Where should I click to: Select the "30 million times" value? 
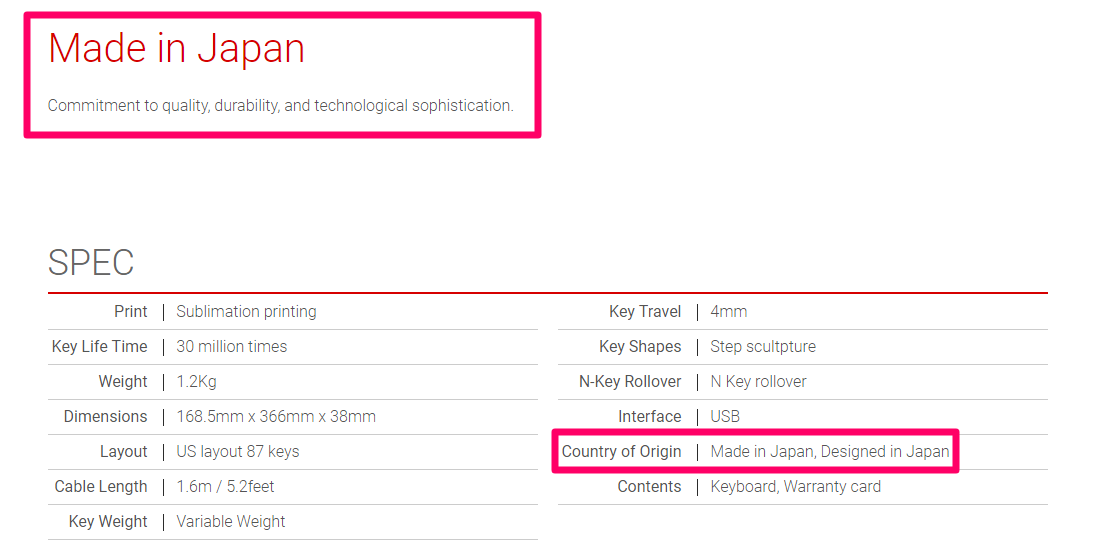pos(231,347)
